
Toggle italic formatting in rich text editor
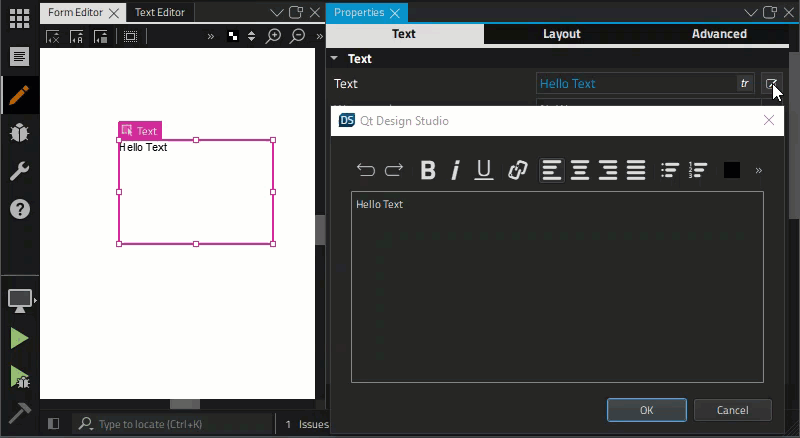coord(455,170)
